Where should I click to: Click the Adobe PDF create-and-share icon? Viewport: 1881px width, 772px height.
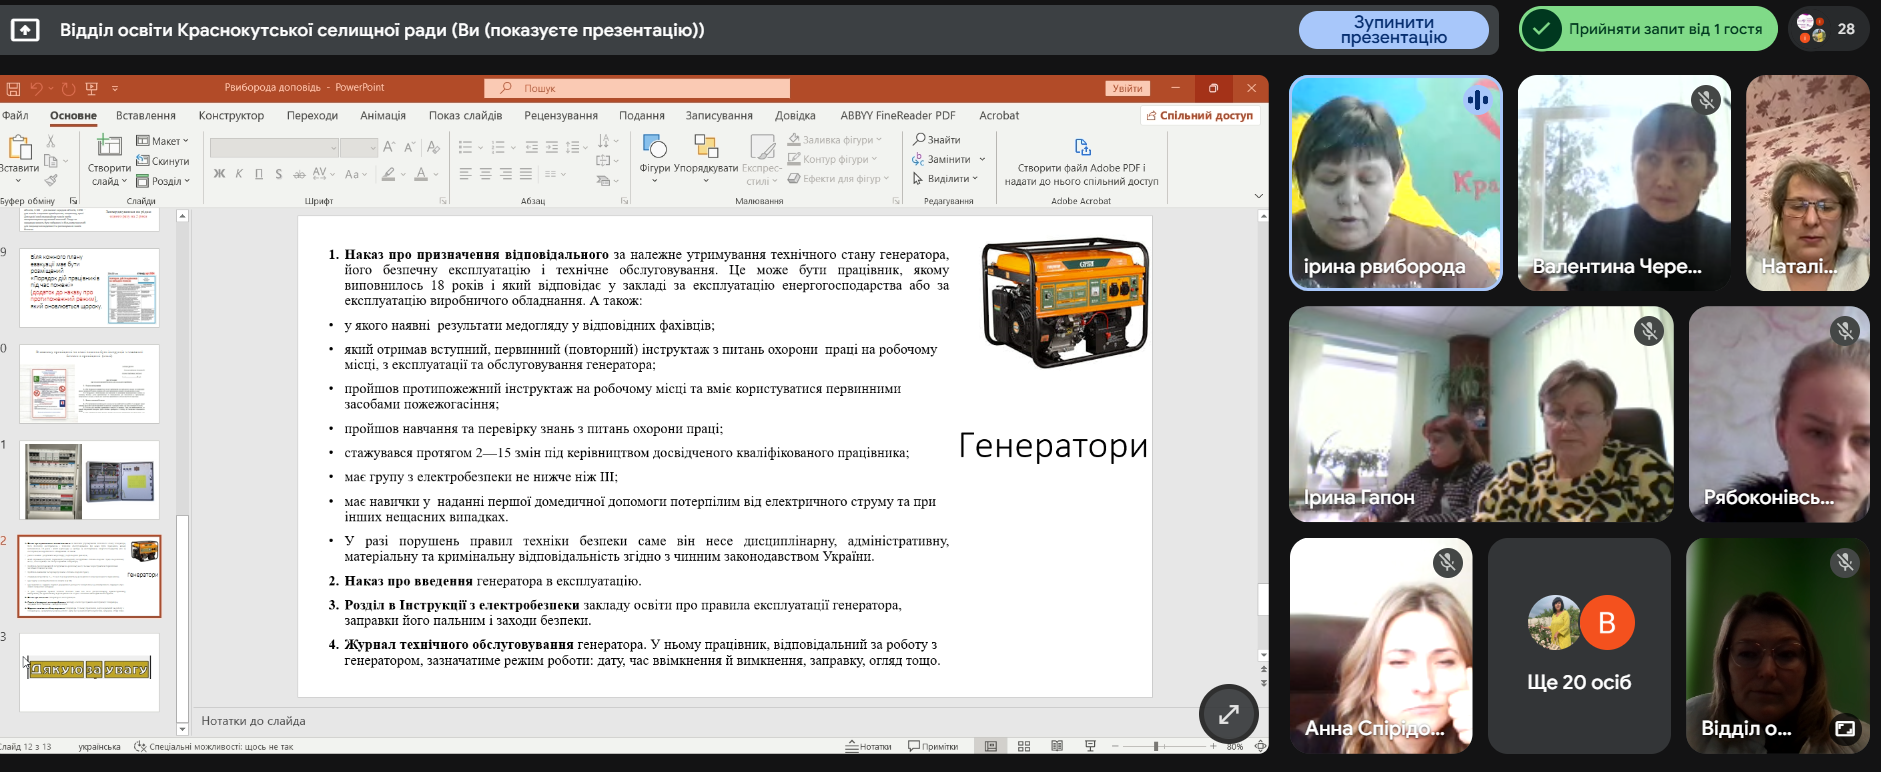(1081, 148)
